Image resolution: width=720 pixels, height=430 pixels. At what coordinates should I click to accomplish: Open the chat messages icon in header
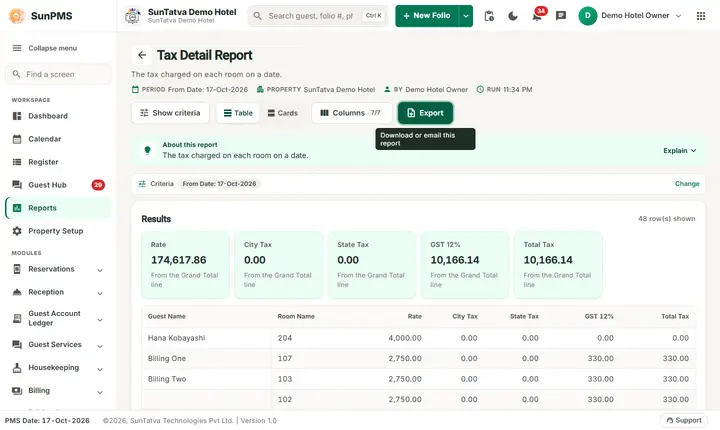(x=561, y=16)
